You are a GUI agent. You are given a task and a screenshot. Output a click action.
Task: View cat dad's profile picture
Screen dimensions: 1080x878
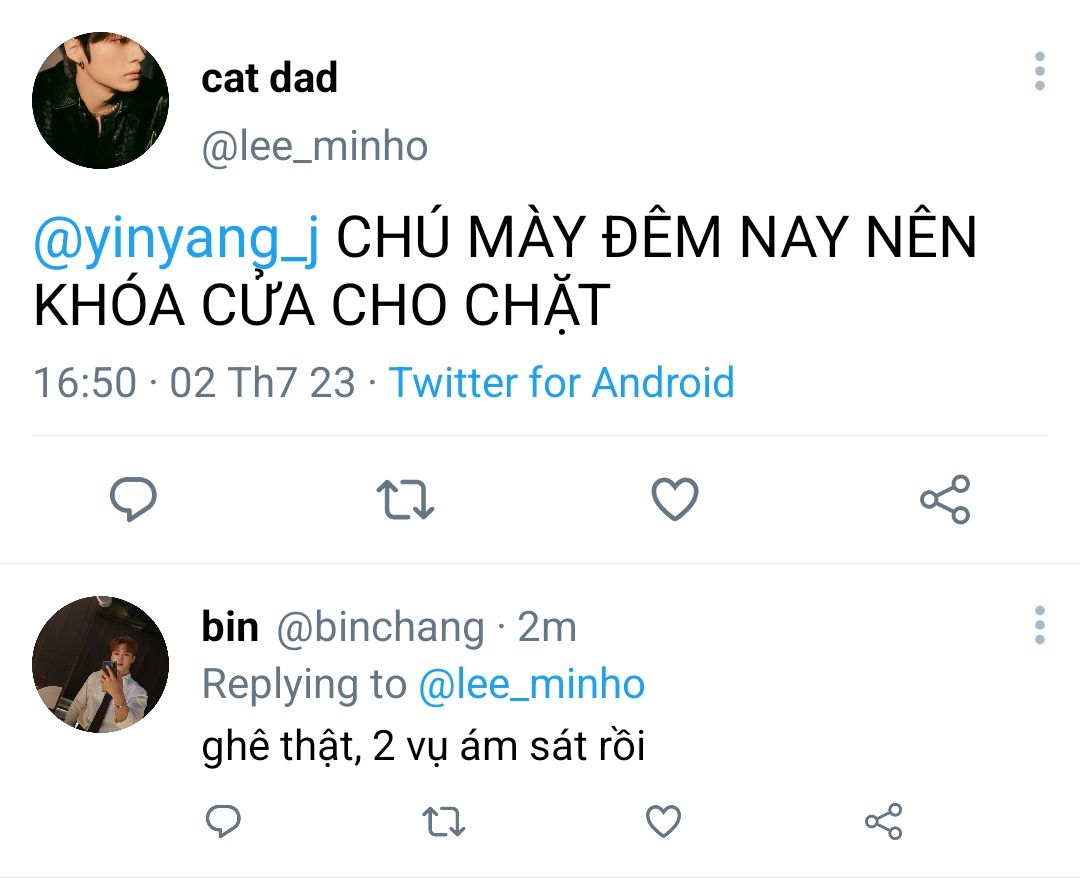100,100
